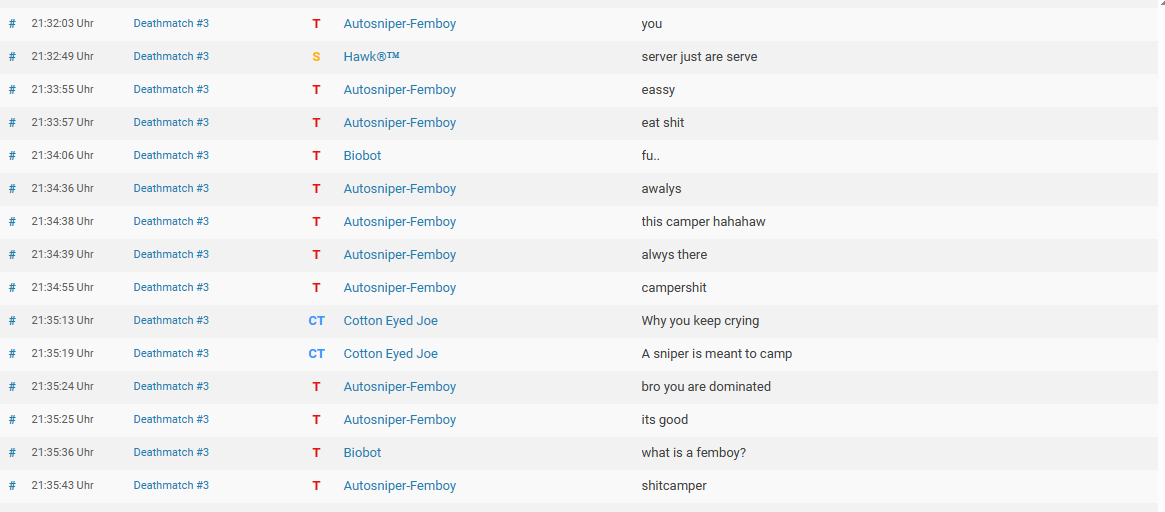The height and width of the screenshot is (512, 1165).
Task: Click the 'this camper hahahaw' message text
Action: click(x=703, y=221)
